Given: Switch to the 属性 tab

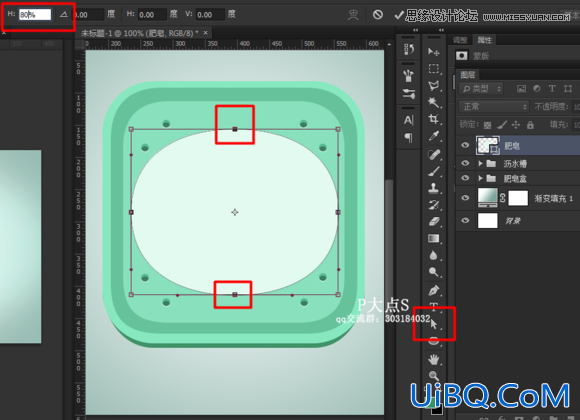Looking at the screenshot, I should pos(484,40).
